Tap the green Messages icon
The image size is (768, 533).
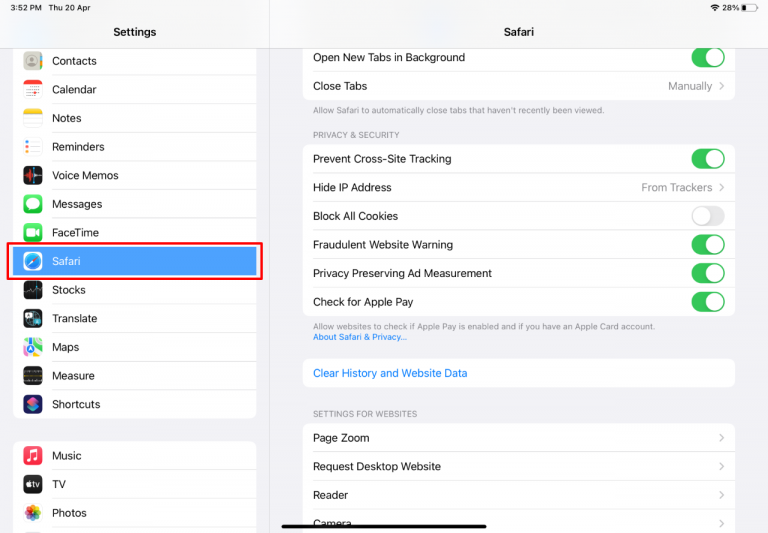(33, 204)
